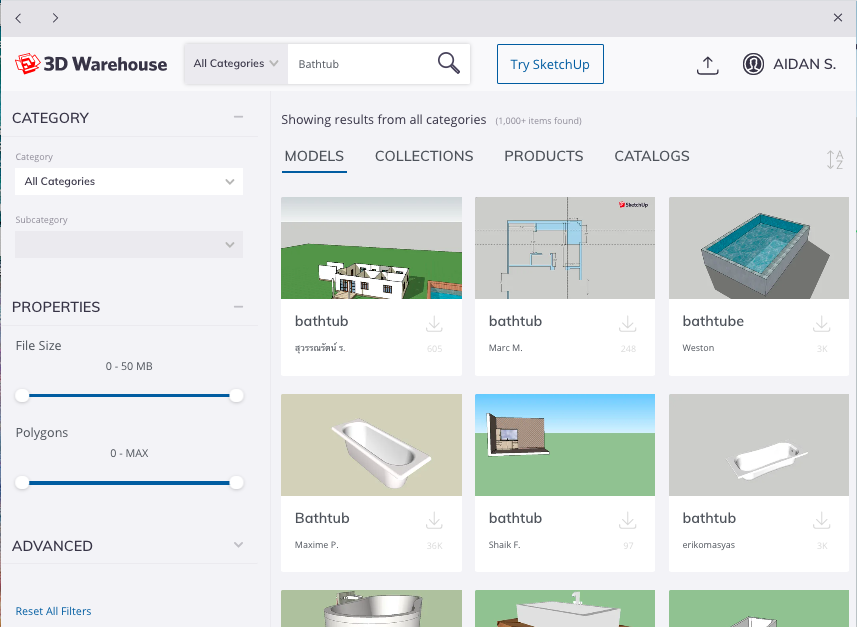Click the Reset All Filters link

pos(53,610)
